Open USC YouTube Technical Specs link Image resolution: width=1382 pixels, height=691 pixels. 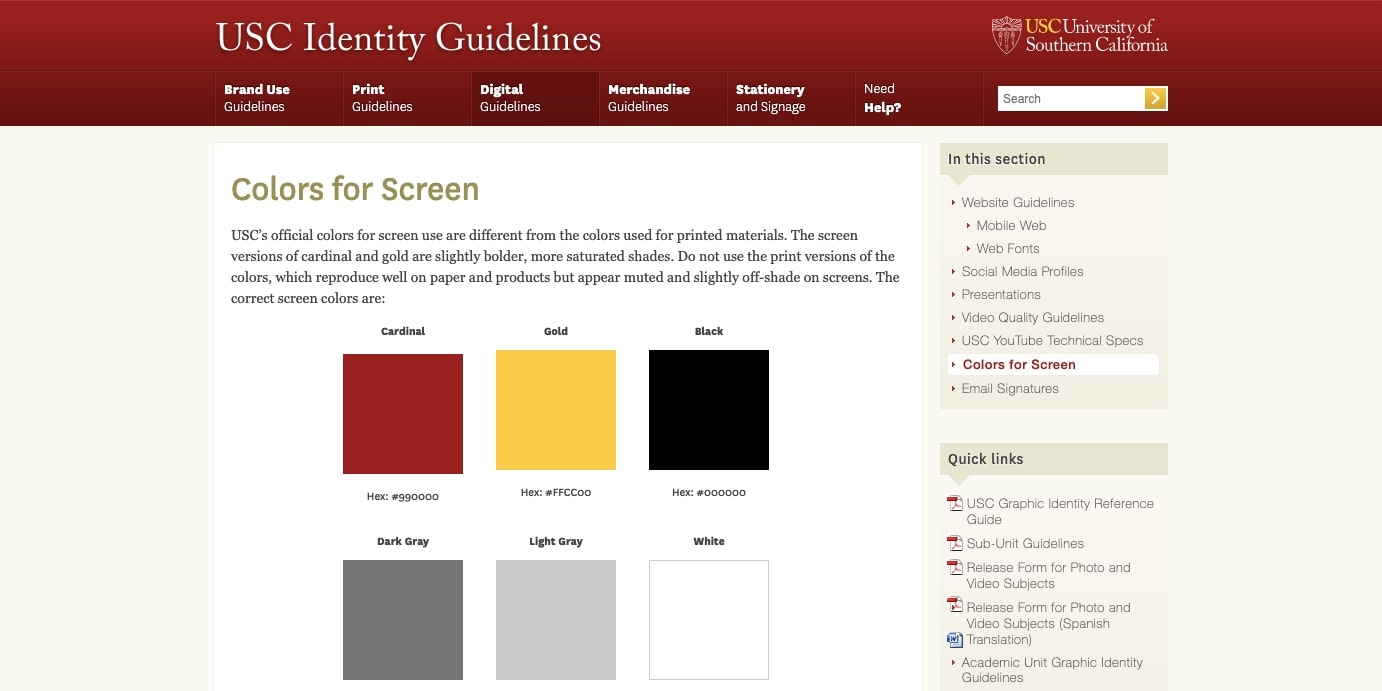pyautogui.click(x=1052, y=341)
